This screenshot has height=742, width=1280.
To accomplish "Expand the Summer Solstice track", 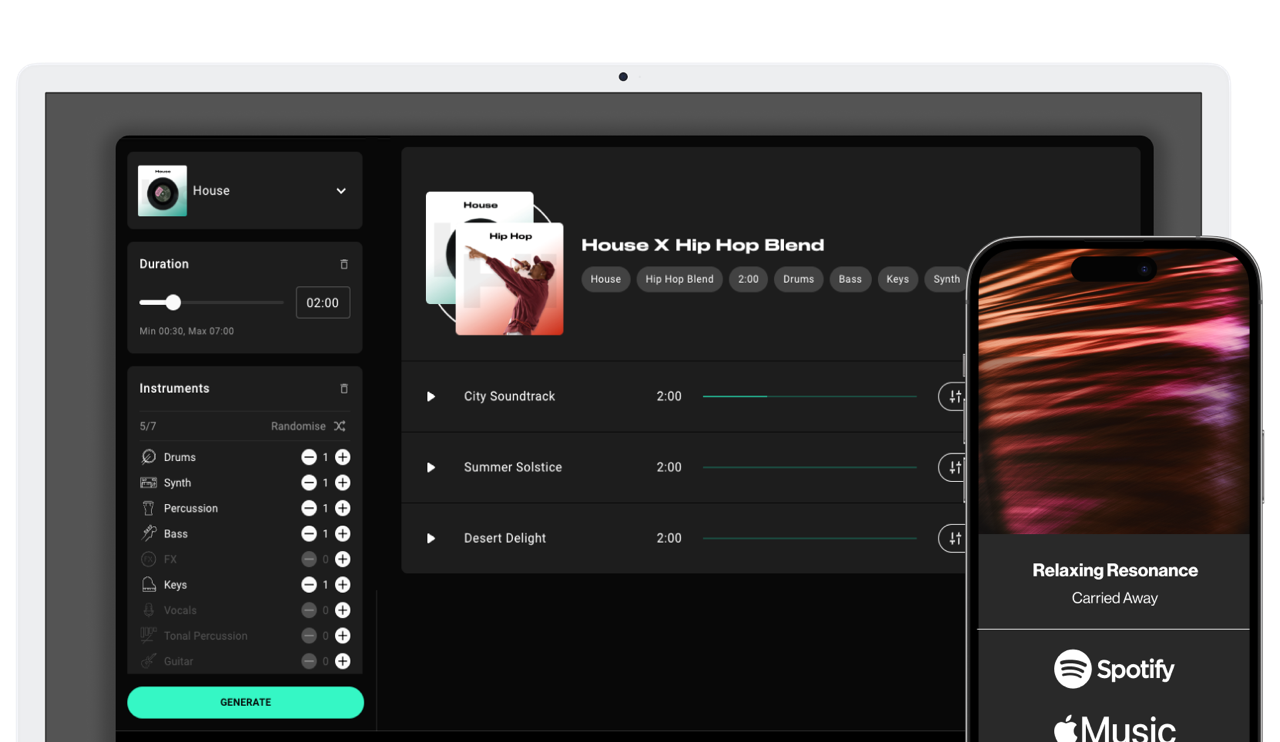I will pos(430,467).
